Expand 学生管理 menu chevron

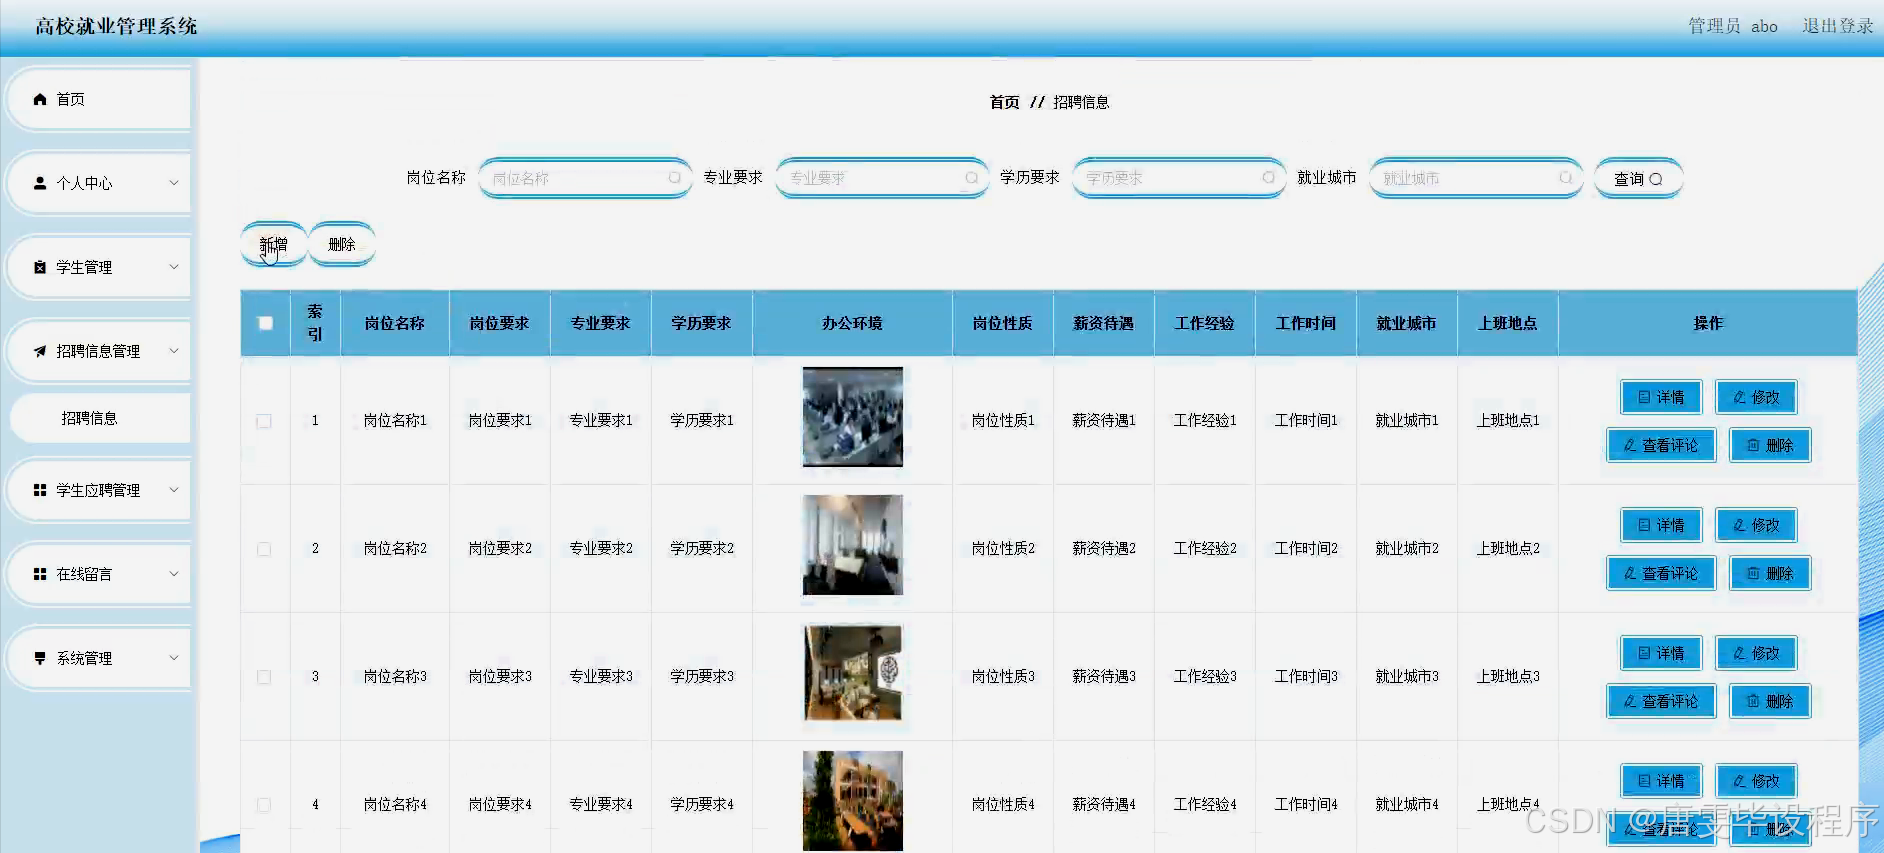(174, 267)
